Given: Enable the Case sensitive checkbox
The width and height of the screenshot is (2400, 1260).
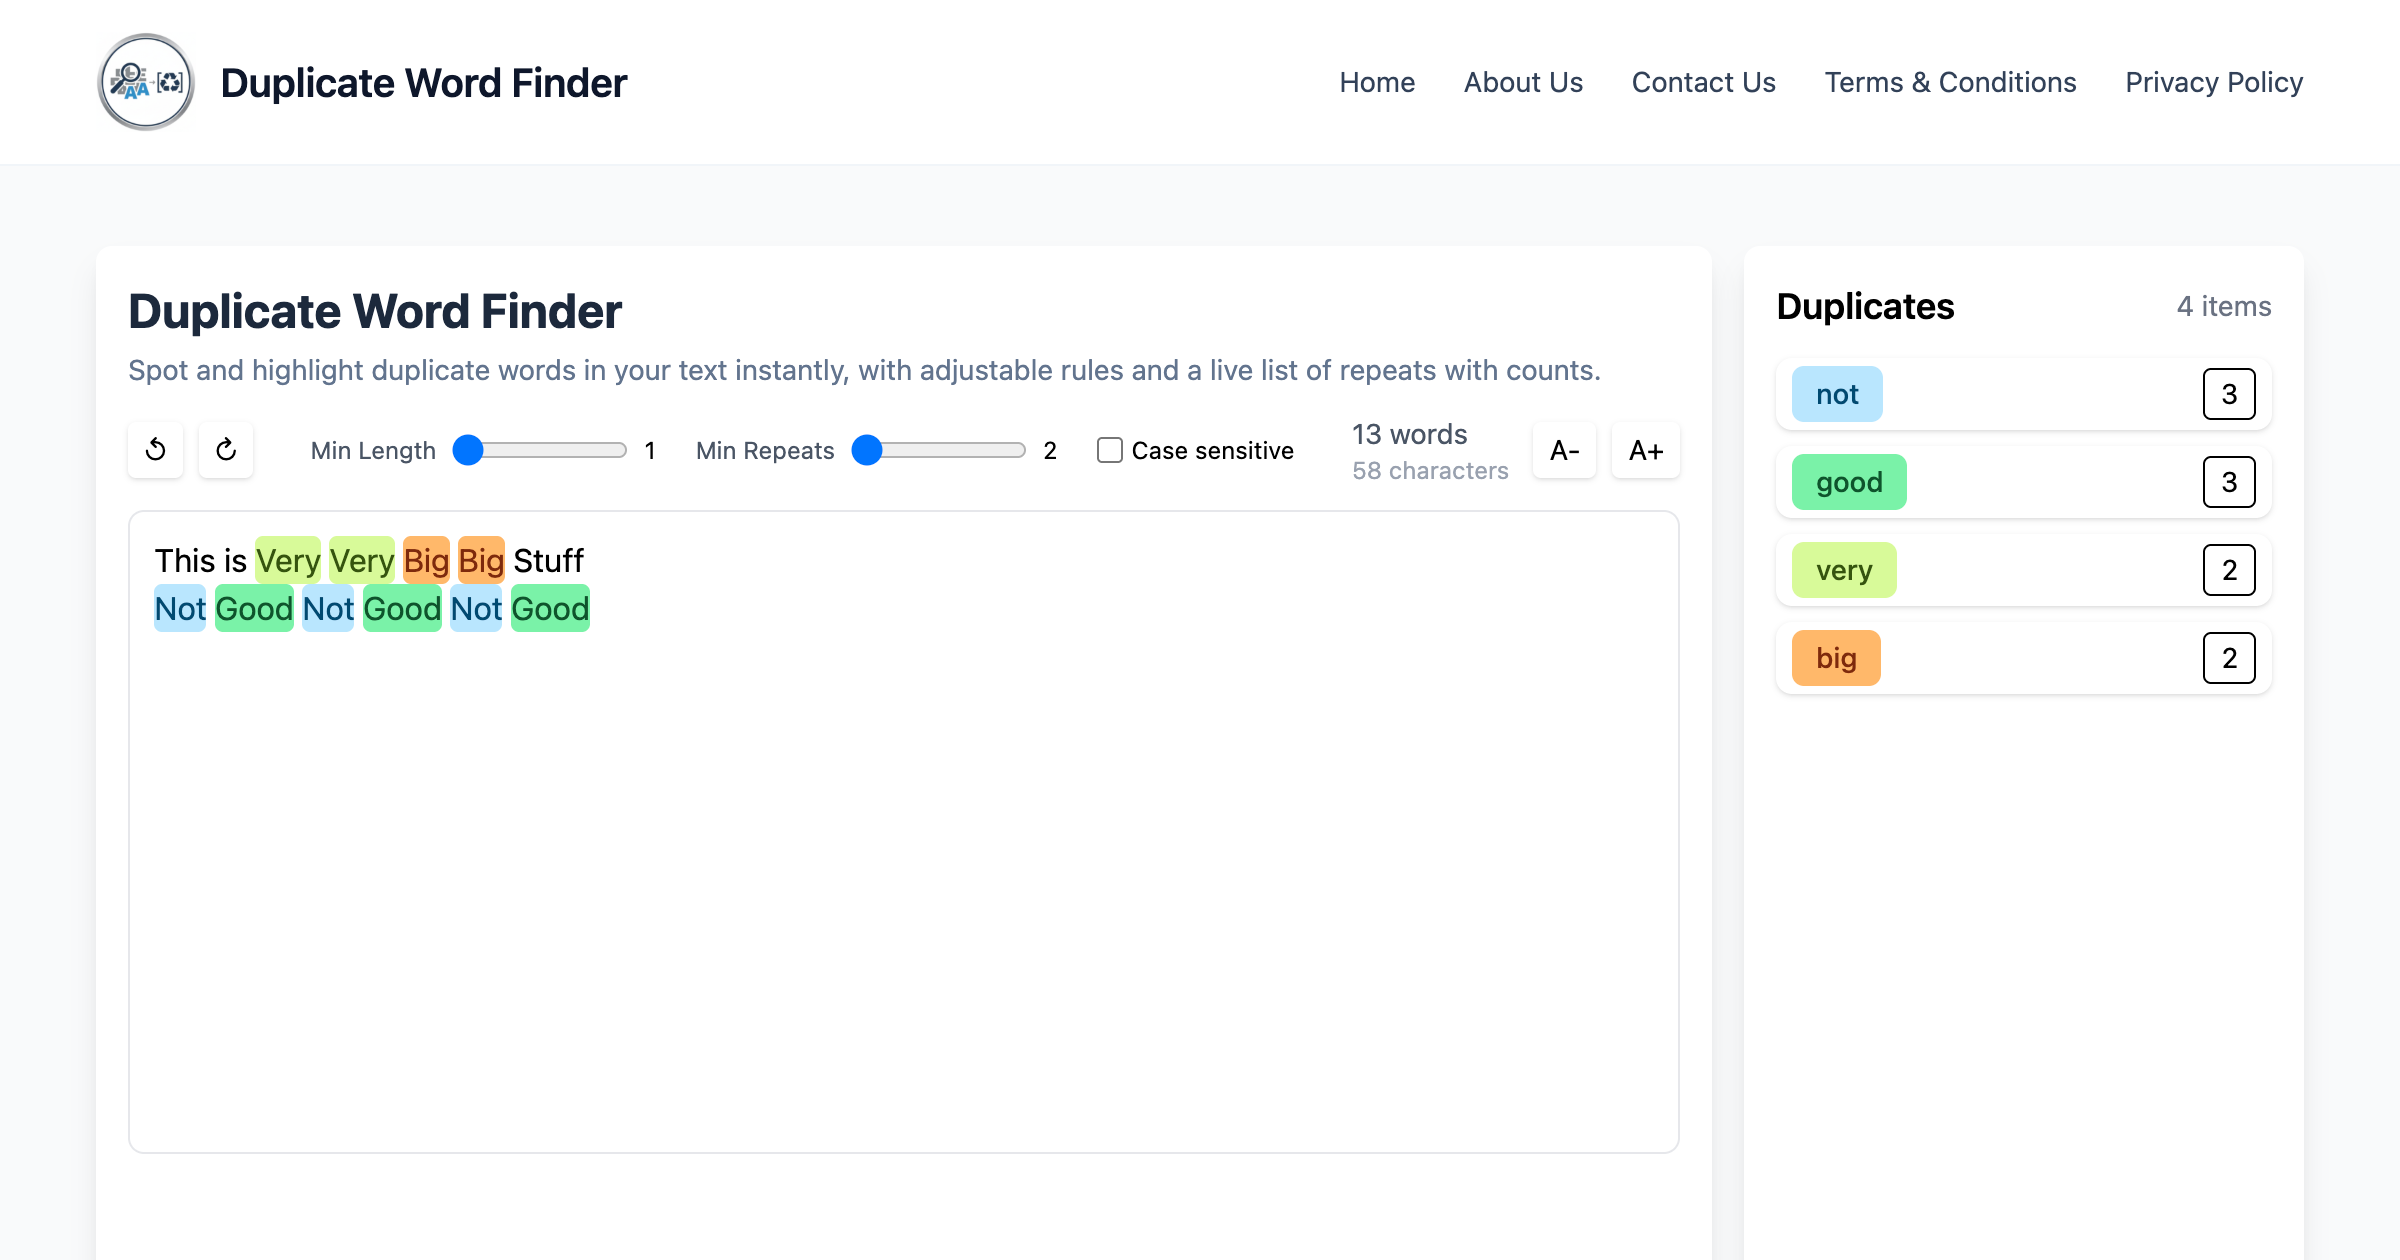Looking at the screenshot, I should pos(1109,450).
